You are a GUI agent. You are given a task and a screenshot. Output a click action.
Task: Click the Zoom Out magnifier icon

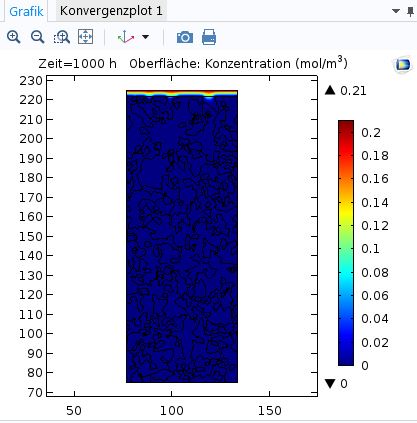click(37, 37)
